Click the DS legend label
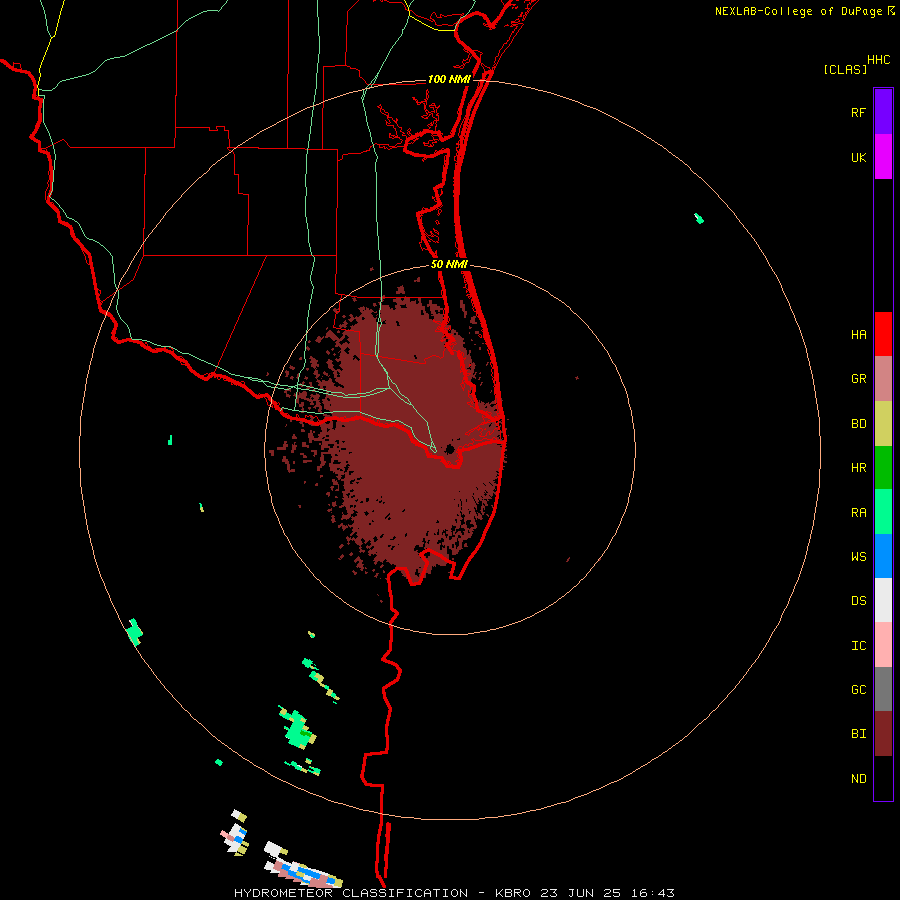 pos(858,601)
